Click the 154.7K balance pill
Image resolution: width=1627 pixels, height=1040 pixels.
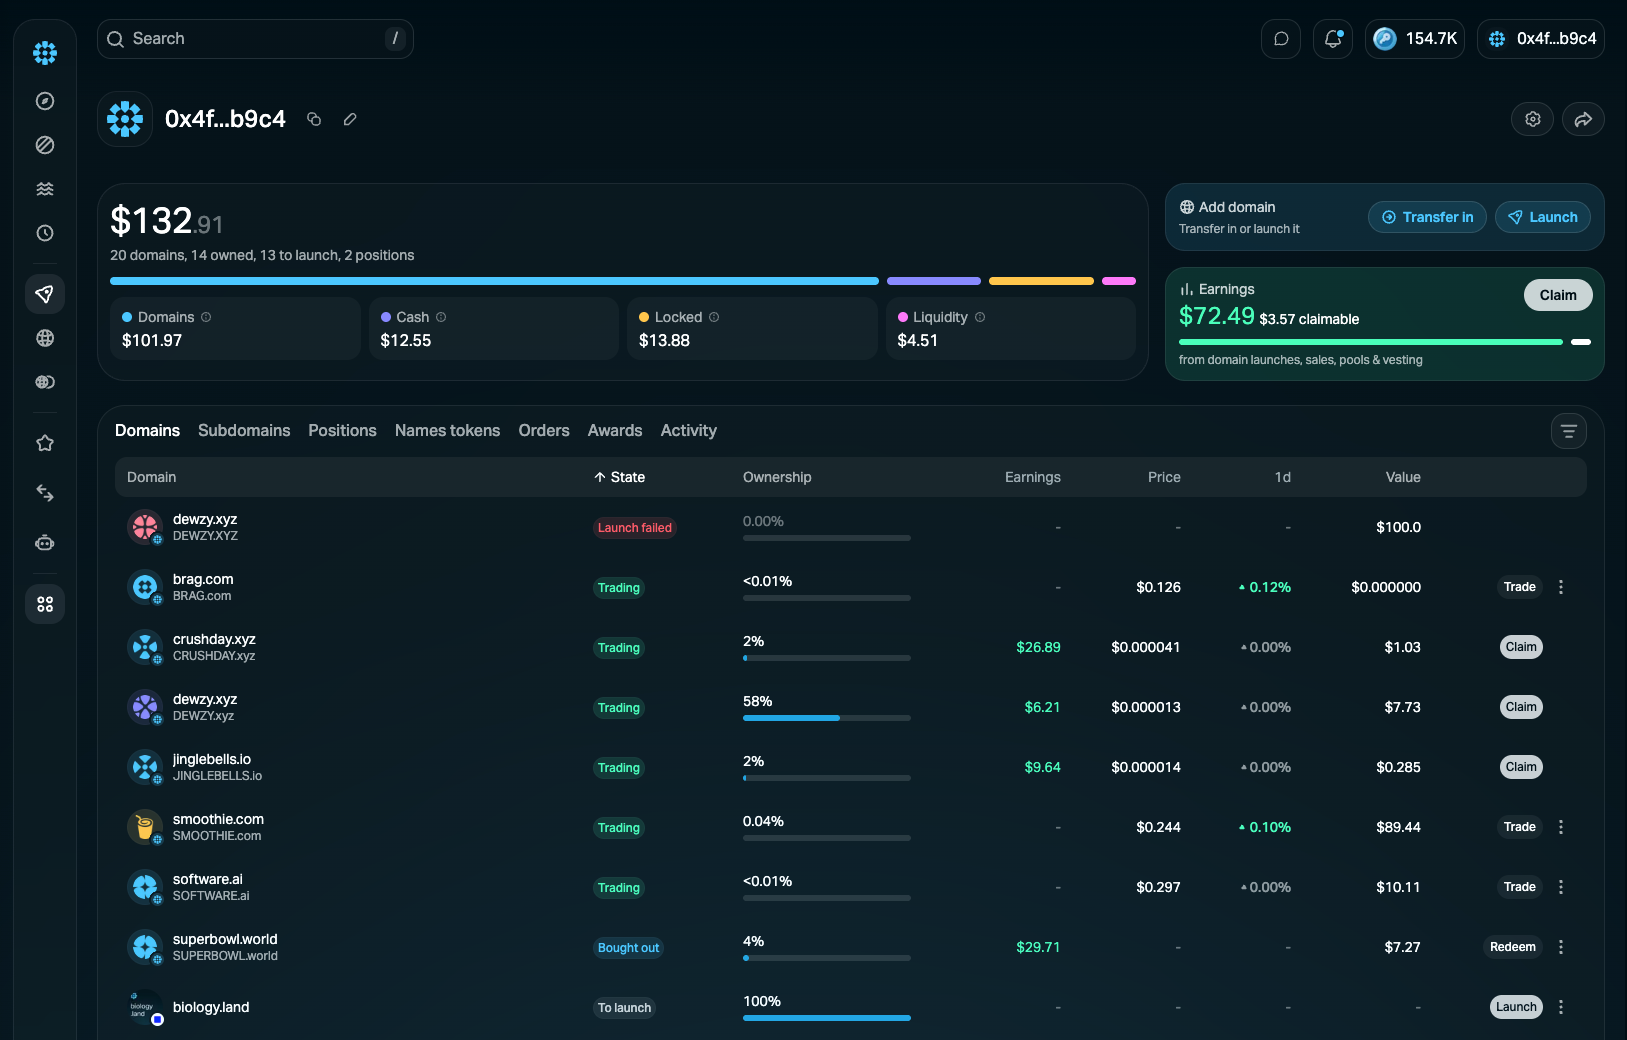(x=1415, y=39)
